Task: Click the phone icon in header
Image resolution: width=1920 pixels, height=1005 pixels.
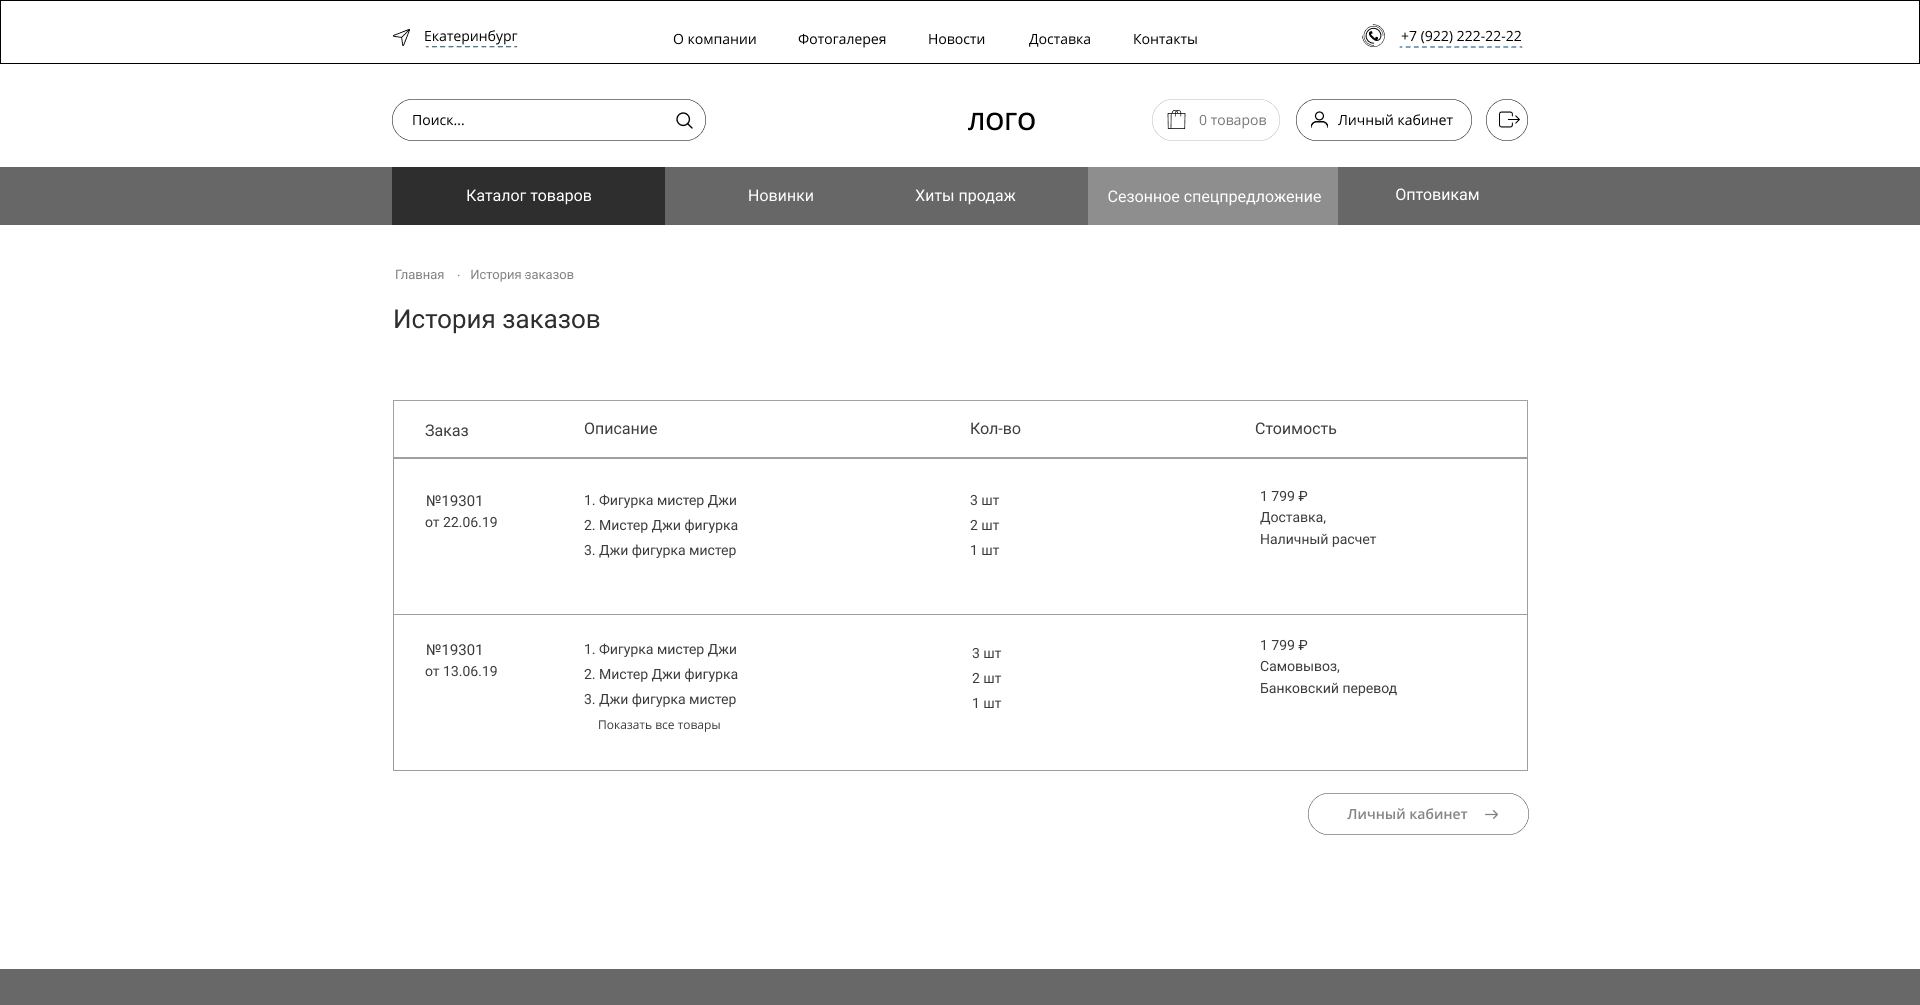Action: pos(1373,36)
